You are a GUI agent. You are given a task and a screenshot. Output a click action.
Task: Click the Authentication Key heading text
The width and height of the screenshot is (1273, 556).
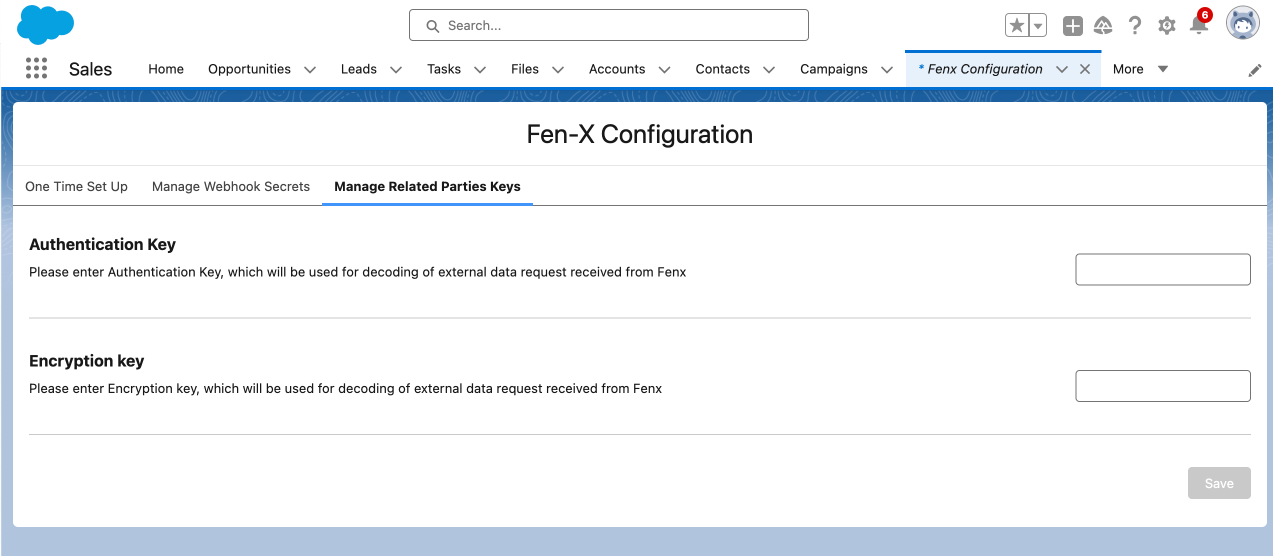pos(103,244)
